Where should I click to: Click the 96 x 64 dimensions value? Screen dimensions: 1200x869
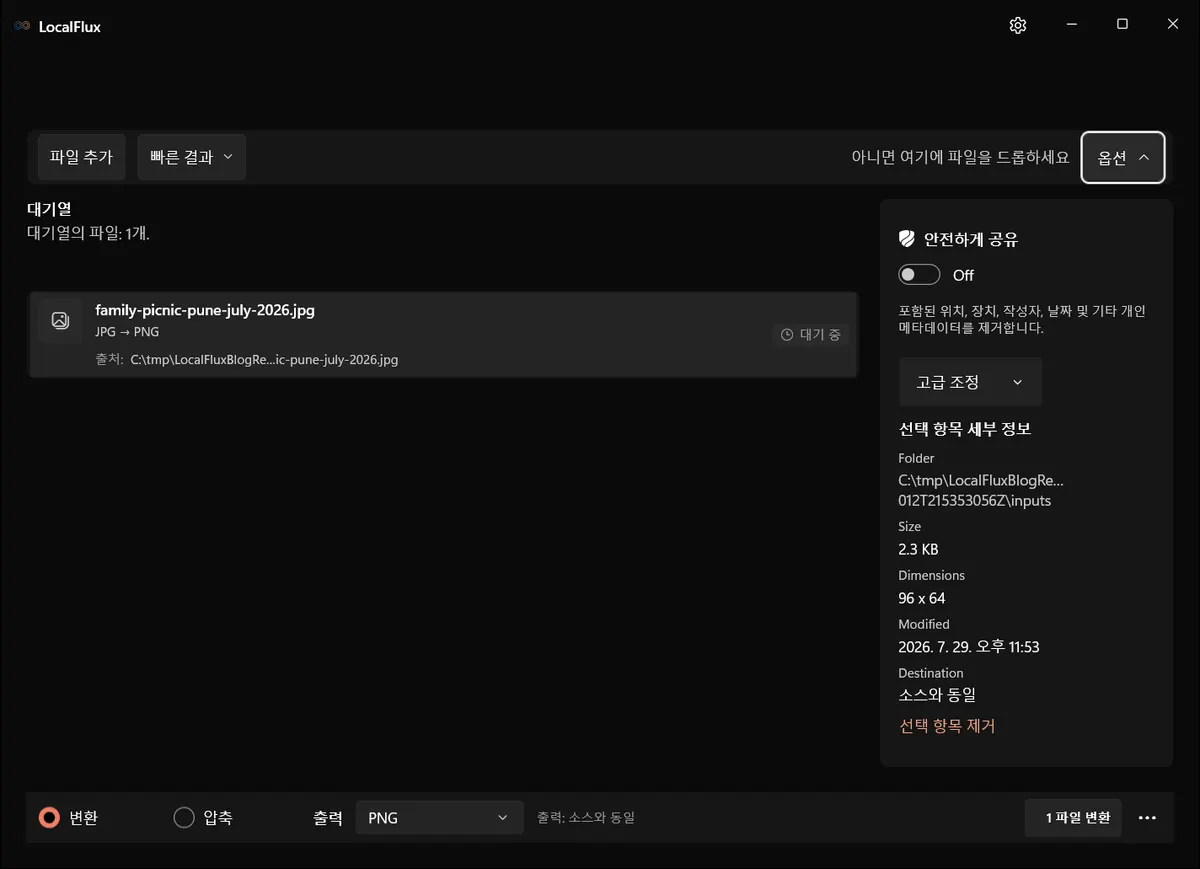coord(922,598)
